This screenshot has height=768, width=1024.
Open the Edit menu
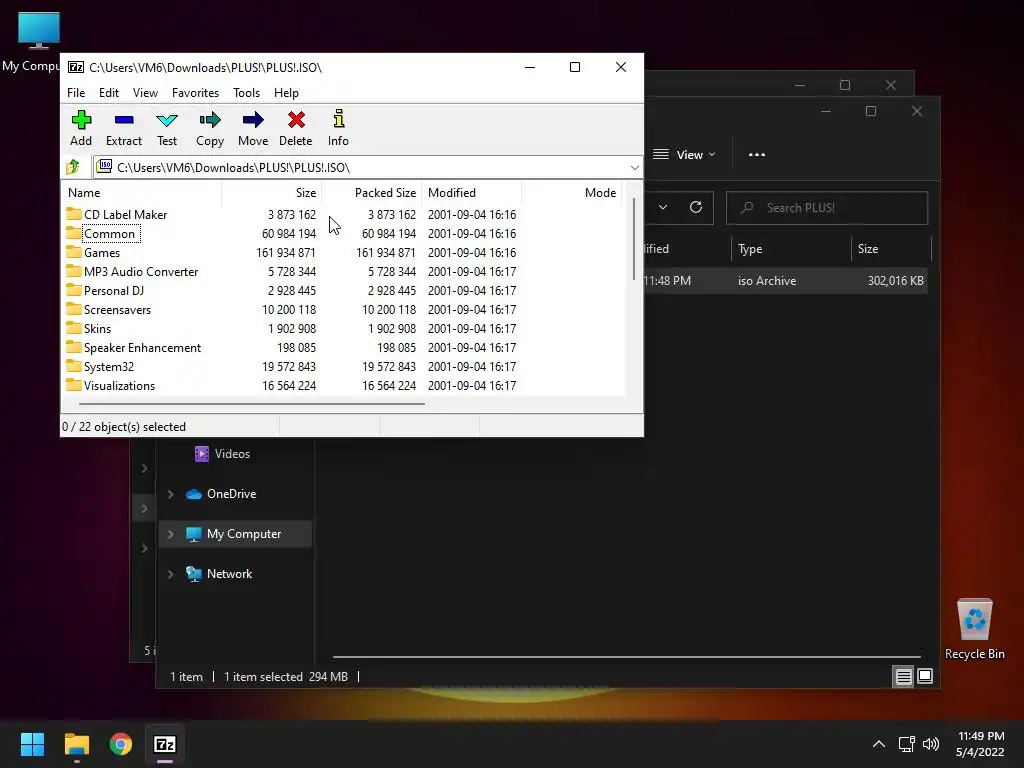coord(108,93)
